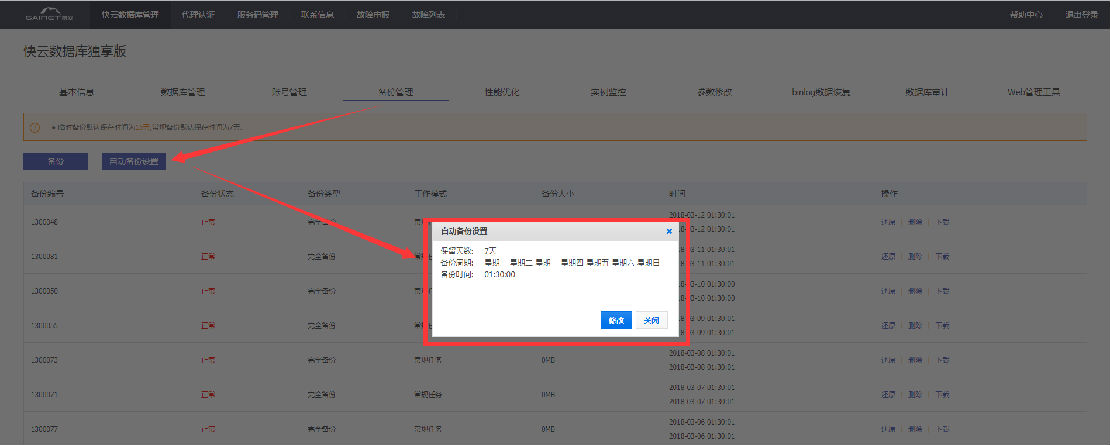
Task: Open the 参数修改 tab
Action: click(714, 92)
